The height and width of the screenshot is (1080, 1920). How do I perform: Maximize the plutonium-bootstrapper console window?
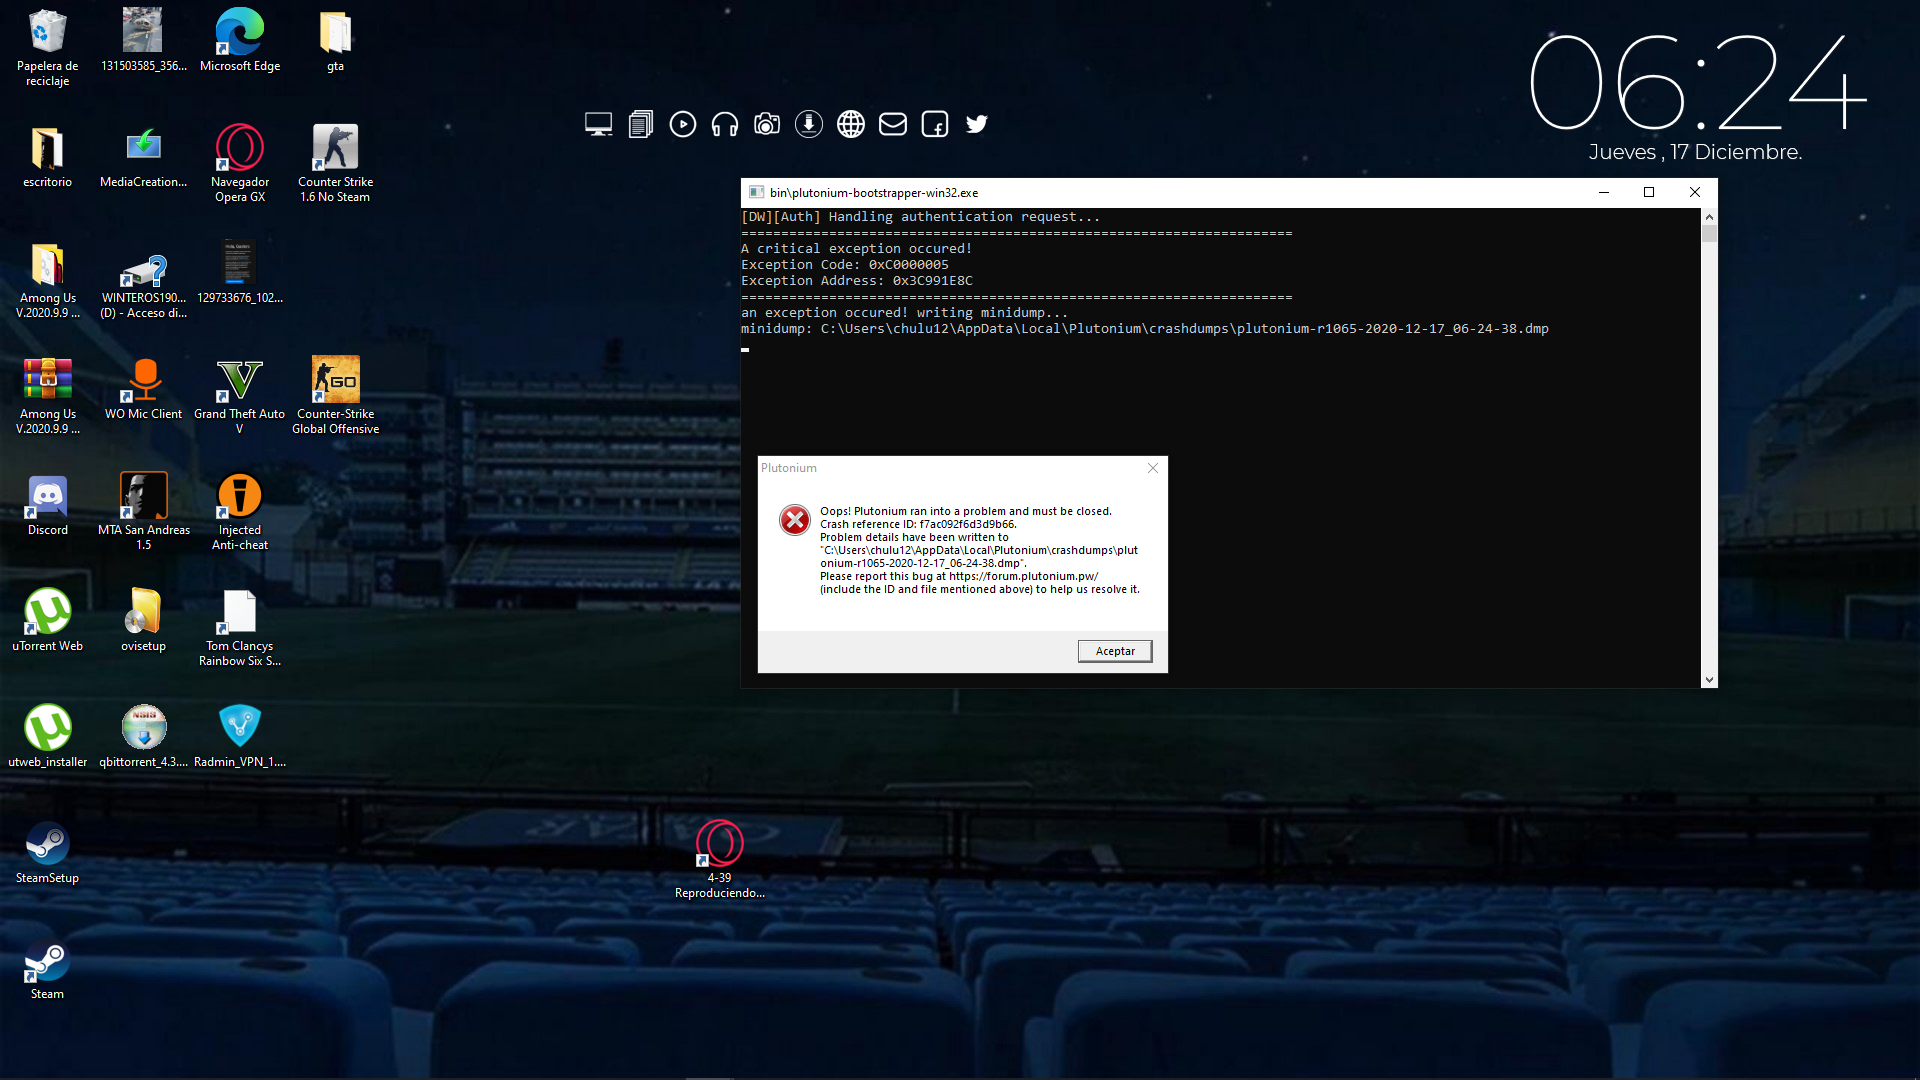coord(1649,192)
